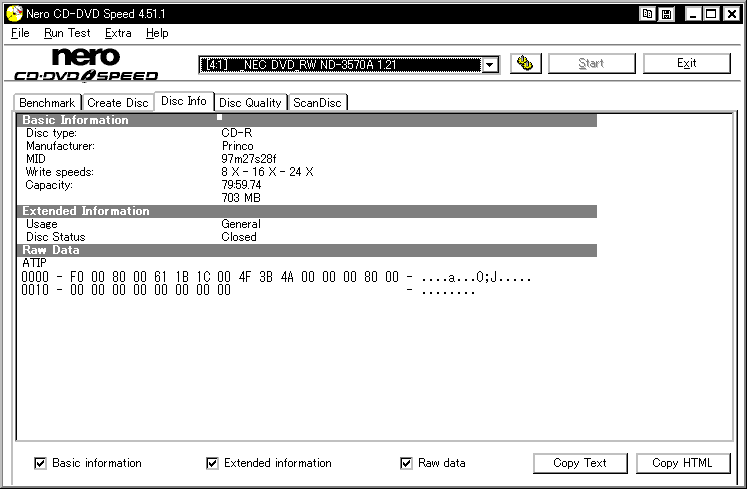Click the copy icon in the title bar
This screenshot has height=489, width=747.
pos(647,14)
